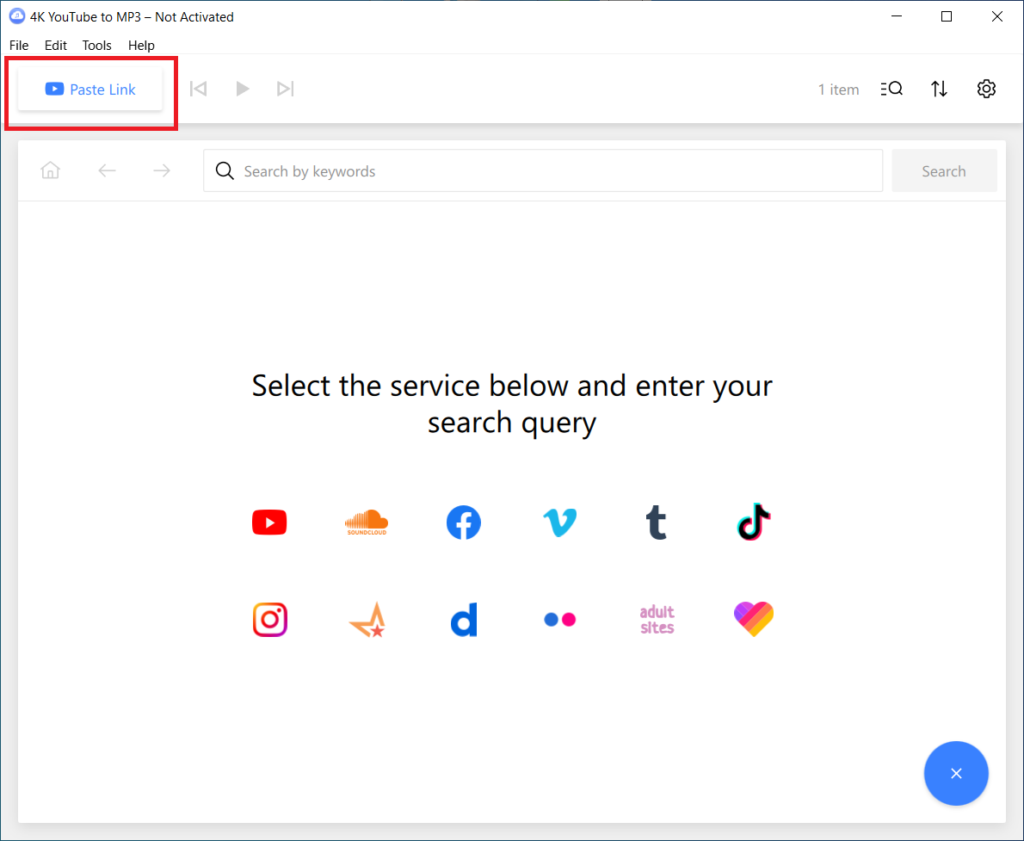The width and height of the screenshot is (1024, 841).
Task: Select the YouTube service icon
Action: point(270,522)
